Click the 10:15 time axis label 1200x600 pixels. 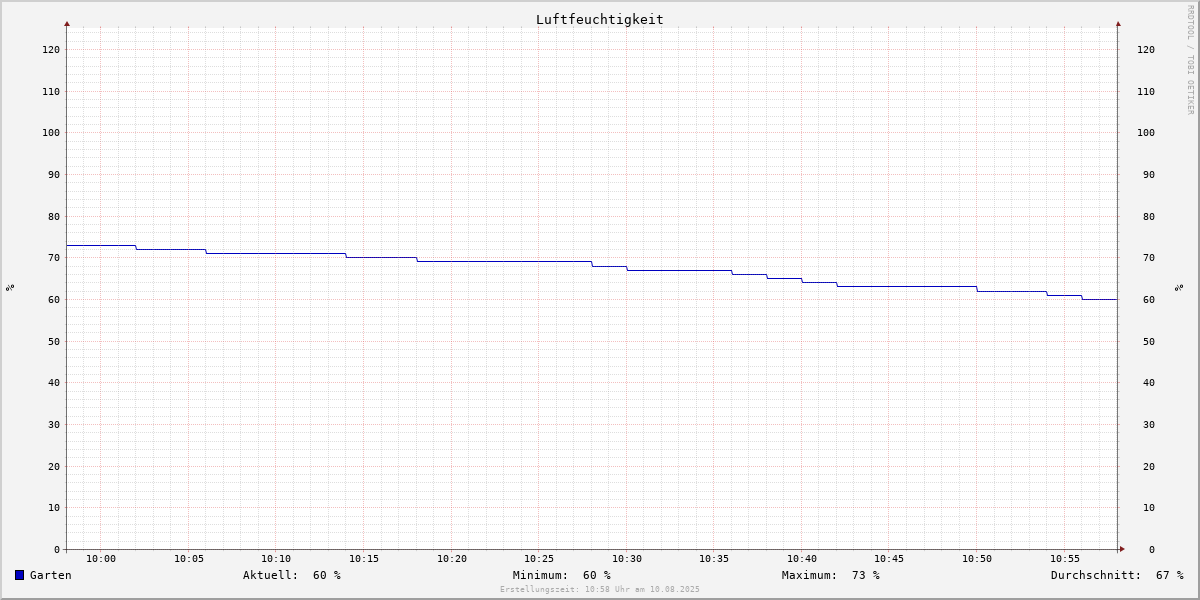pos(364,559)
